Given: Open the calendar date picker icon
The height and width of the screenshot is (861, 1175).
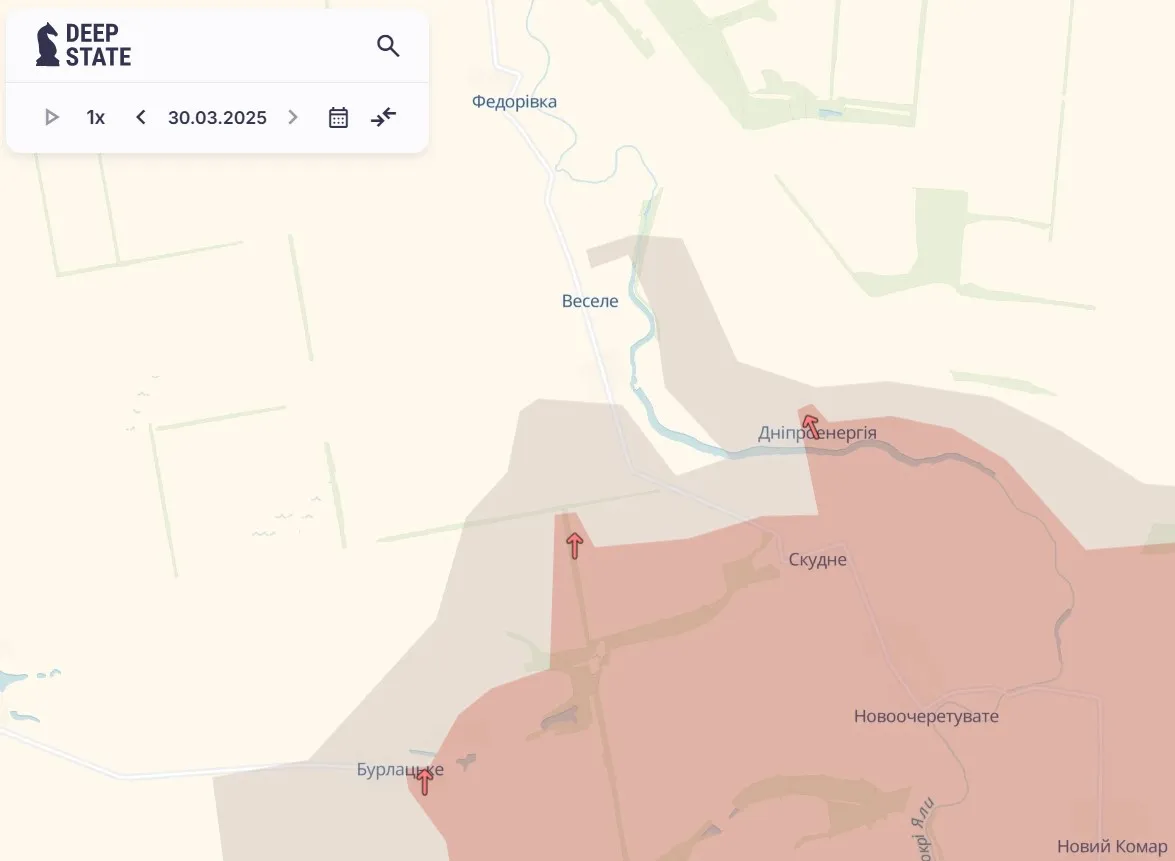Looking at the screenshot, I should (338, 118).
